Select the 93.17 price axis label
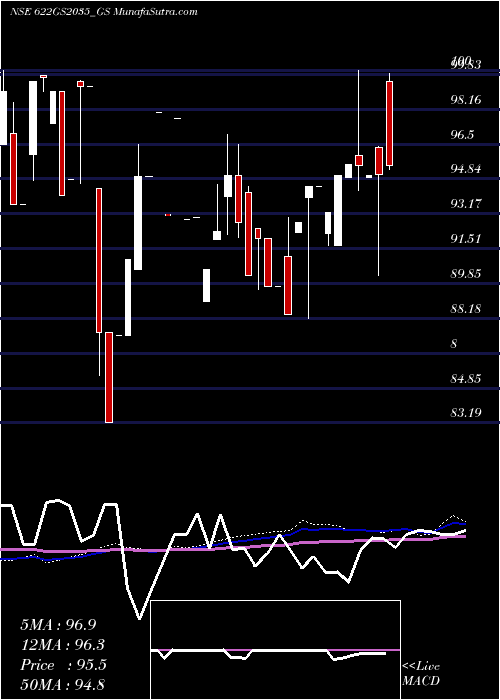The height and width of the screenshot is (700, 500). pyautogui.click(x=466, y=204)
